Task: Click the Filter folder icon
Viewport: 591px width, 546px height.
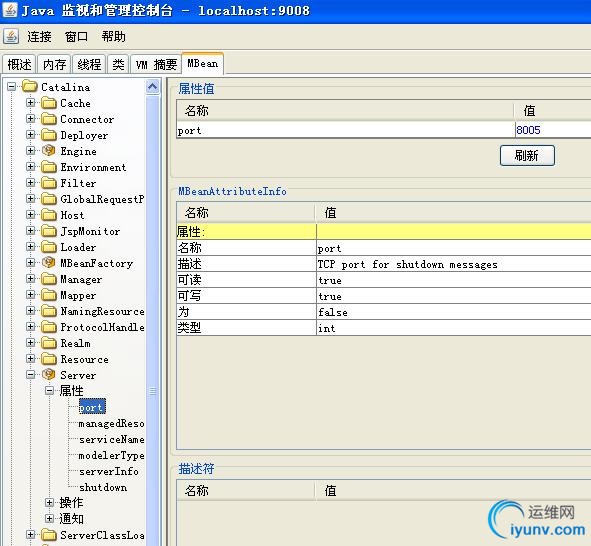Action: (x=49, y=183)
